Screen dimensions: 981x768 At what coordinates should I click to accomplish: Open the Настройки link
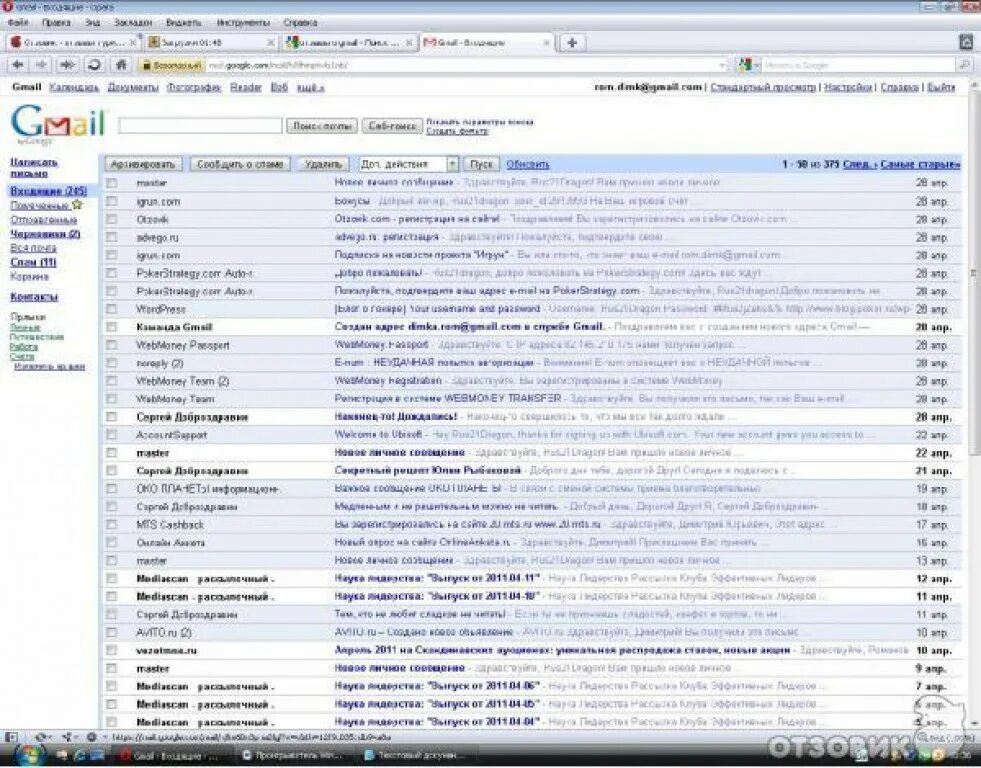click(x=848, y=88)
